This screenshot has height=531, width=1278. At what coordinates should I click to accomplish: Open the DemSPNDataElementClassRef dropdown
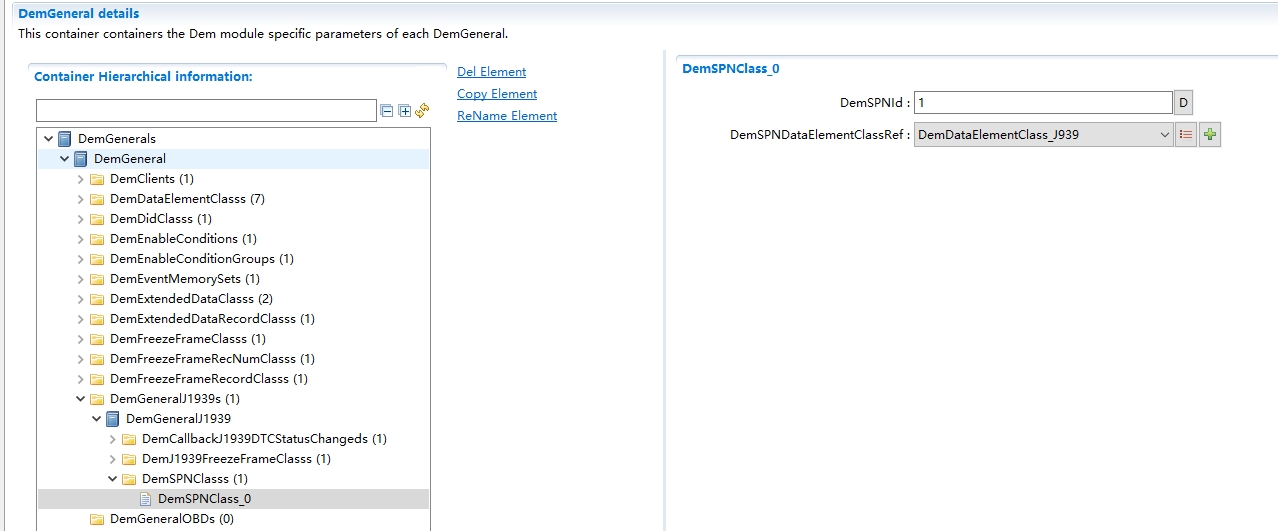tap(1164, 134)
